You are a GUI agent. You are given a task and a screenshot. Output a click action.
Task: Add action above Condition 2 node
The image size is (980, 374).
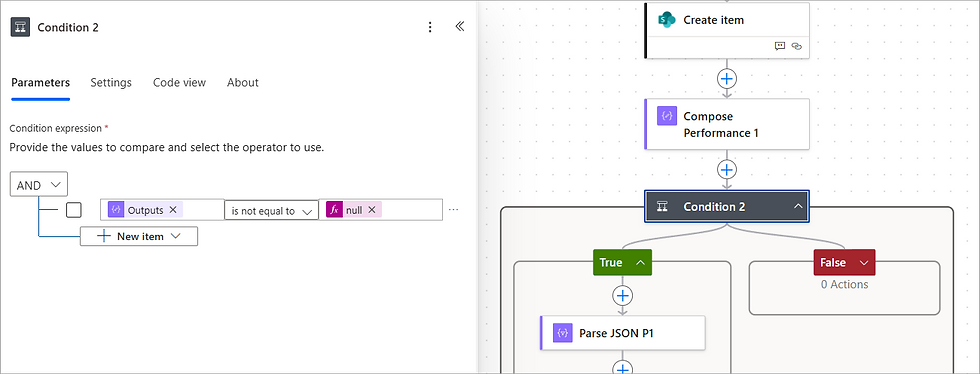click(x=726, y=169)
